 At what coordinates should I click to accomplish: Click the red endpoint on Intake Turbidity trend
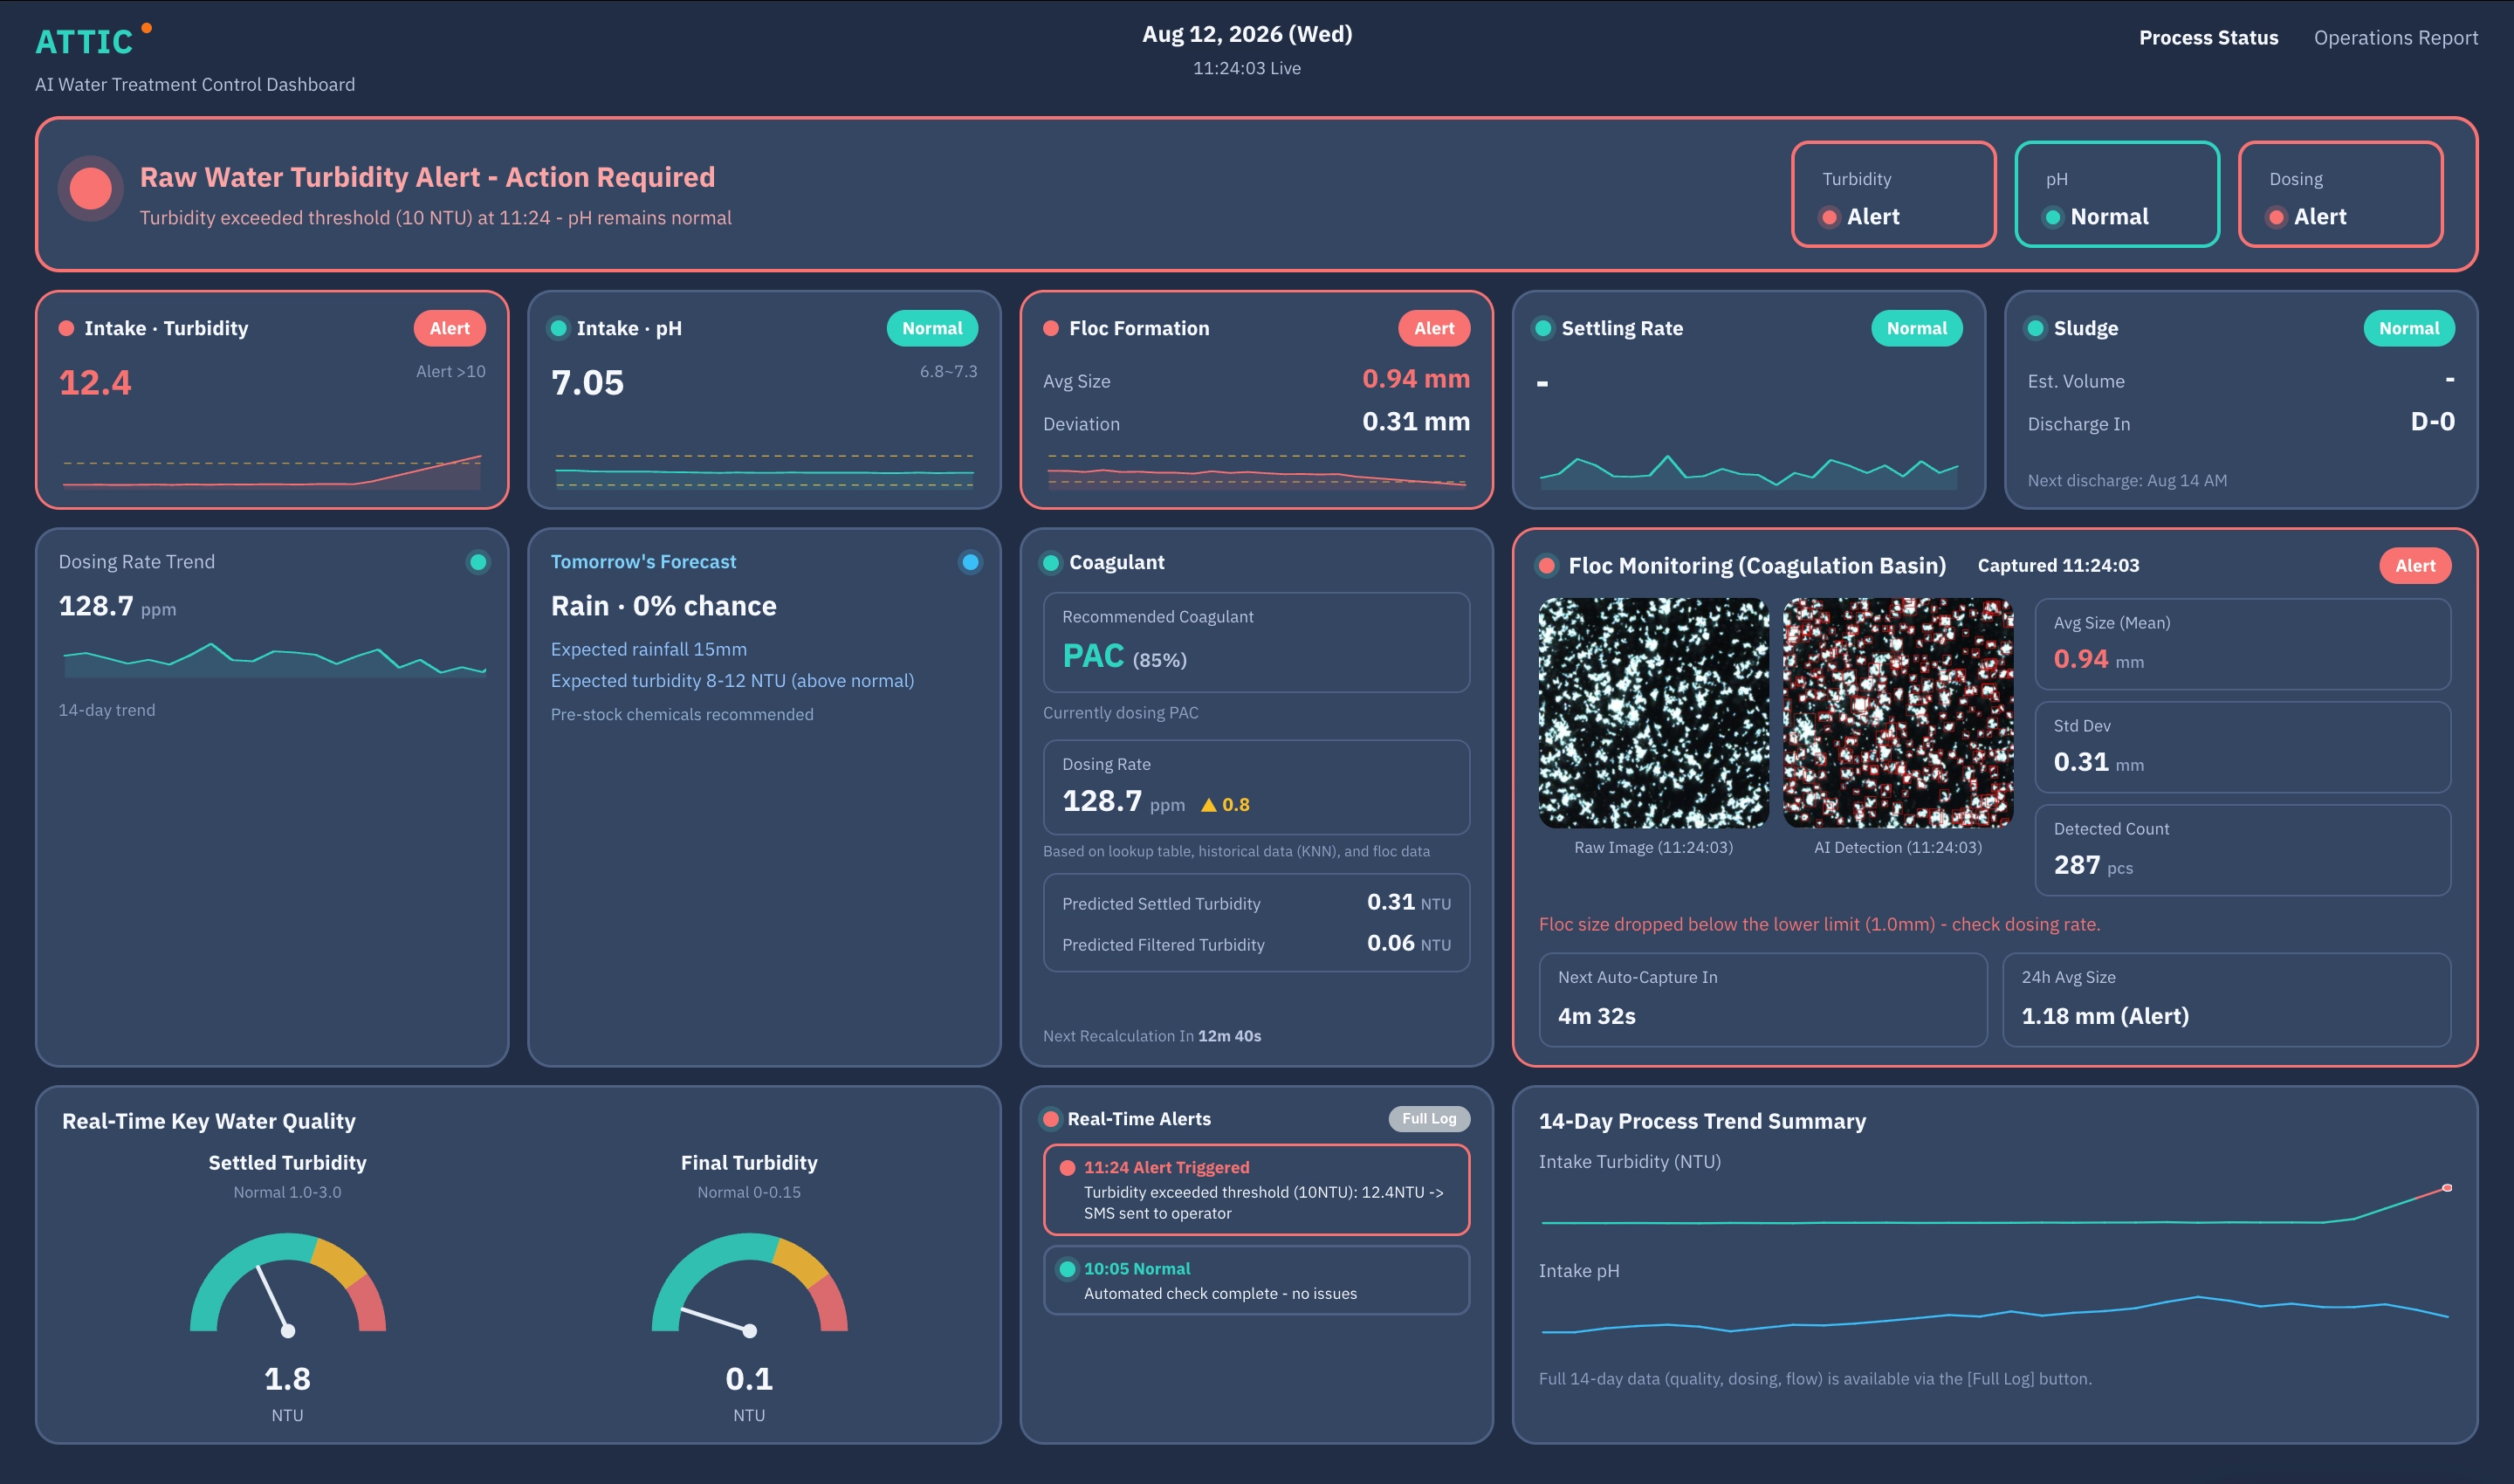click(x=2446, y=1188)
